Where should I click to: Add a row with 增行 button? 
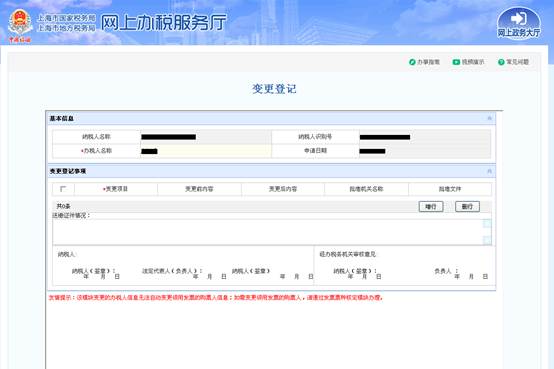(431, 206)
